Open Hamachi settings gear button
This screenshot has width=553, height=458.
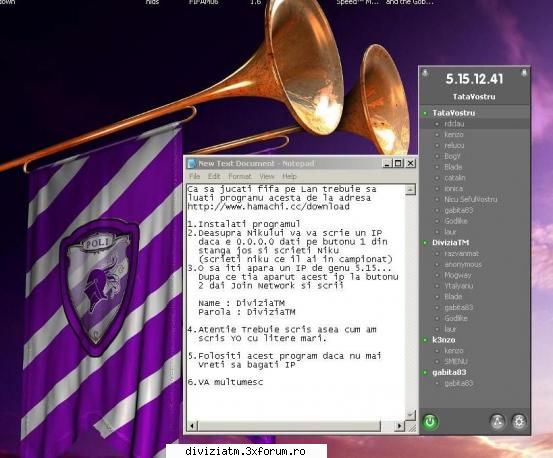pos(518,421)
